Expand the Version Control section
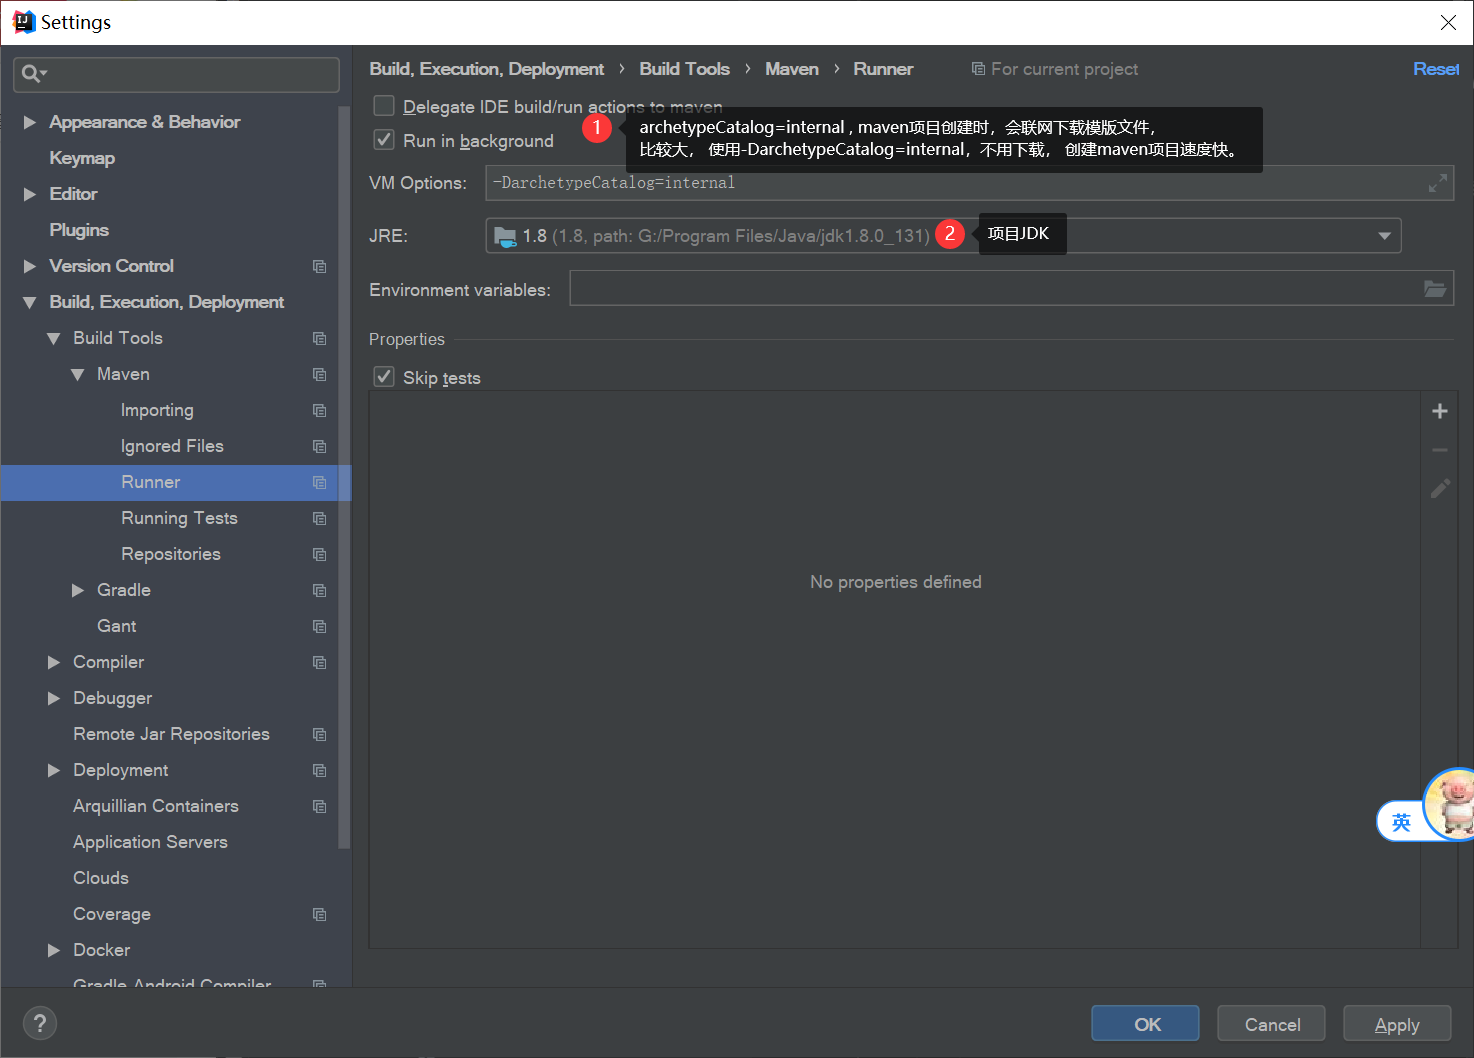The height and width of the screenshot is (1058, 1474). click(30, 266)
